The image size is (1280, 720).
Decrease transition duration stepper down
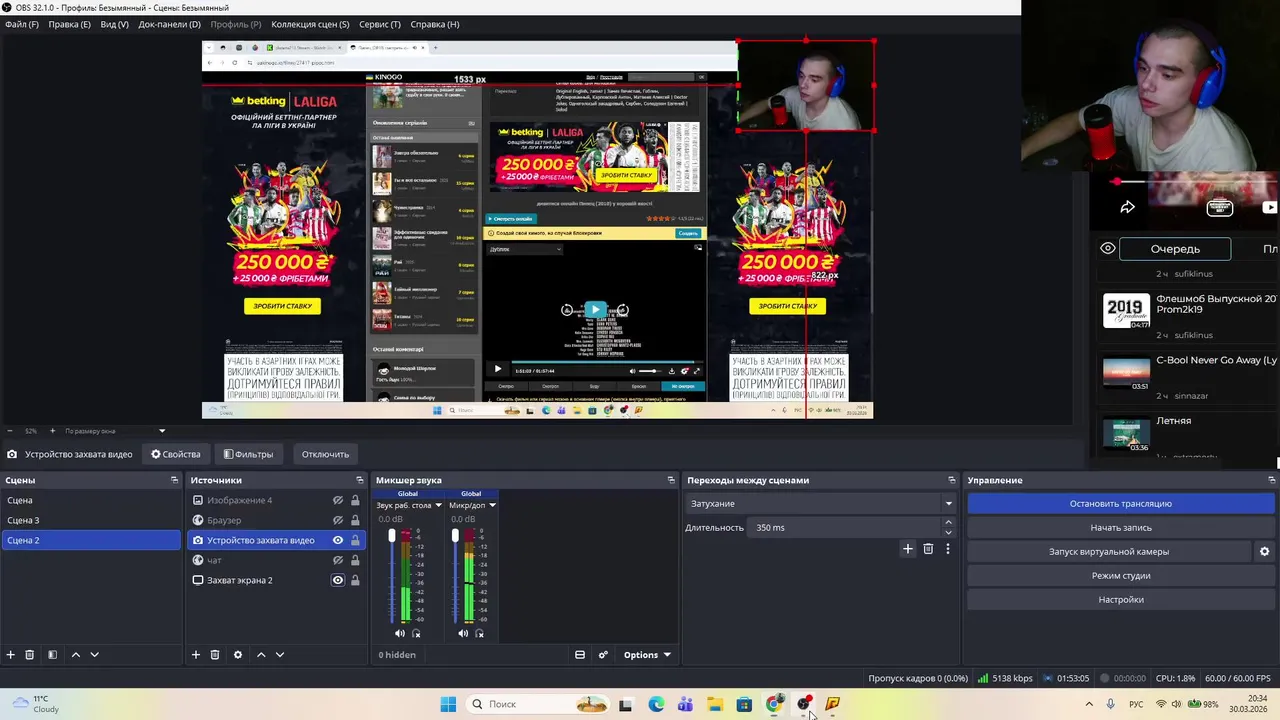coord(948,533)
